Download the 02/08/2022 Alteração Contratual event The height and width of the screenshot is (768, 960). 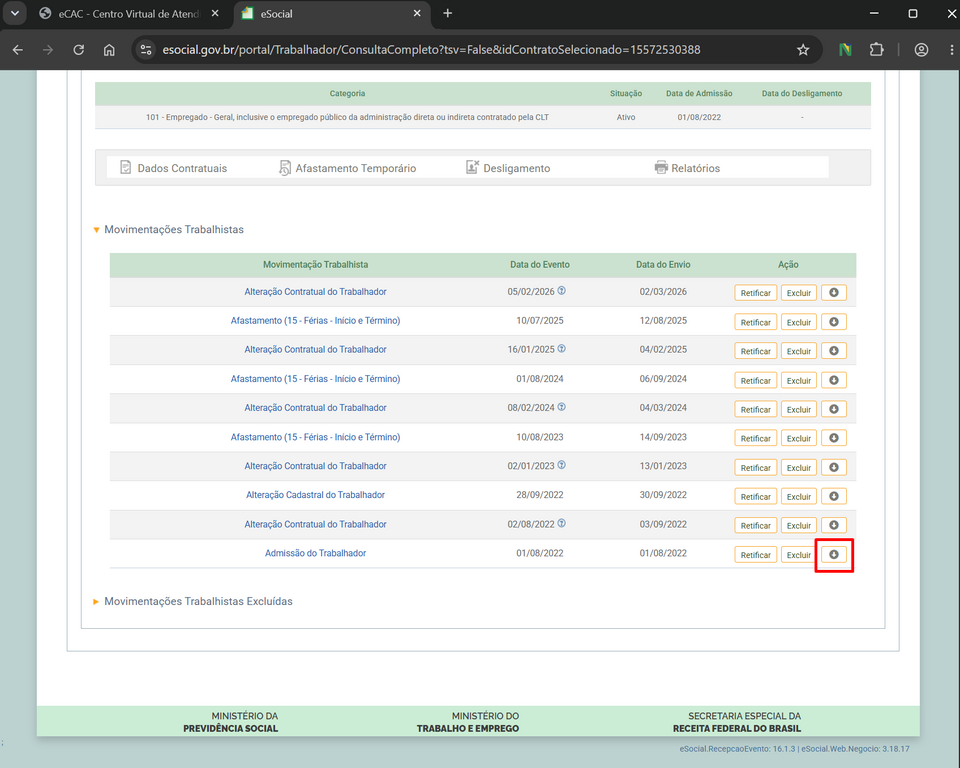[833, 525]
